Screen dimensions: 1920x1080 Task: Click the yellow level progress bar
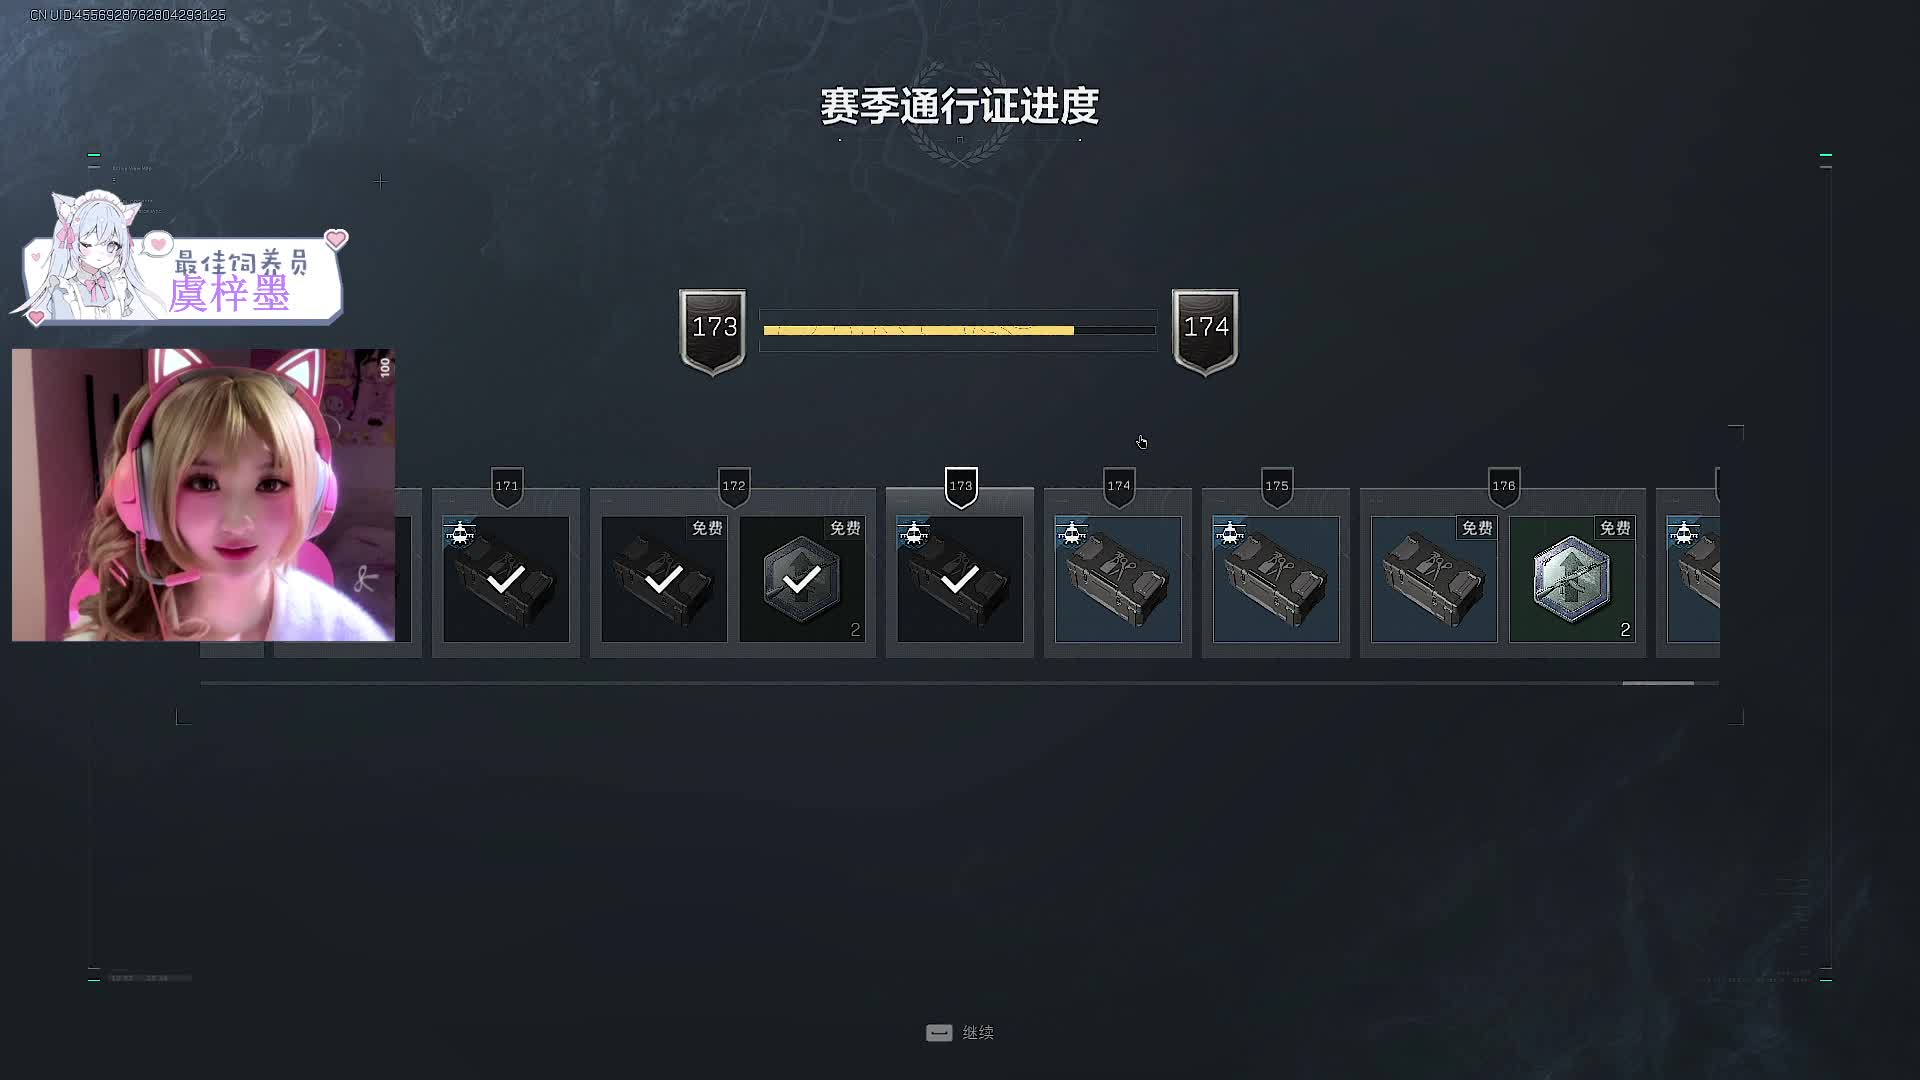click(x=959, y=330)
